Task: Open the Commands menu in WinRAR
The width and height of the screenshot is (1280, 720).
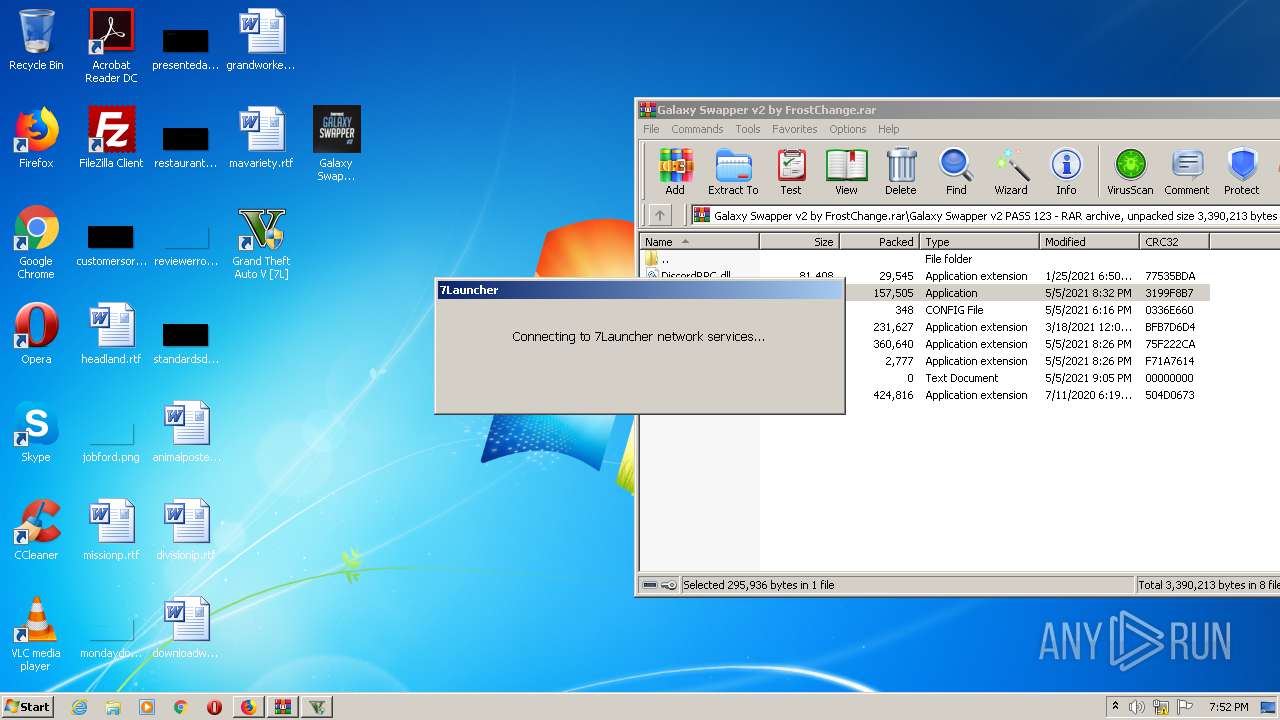Action: [697, 129]
